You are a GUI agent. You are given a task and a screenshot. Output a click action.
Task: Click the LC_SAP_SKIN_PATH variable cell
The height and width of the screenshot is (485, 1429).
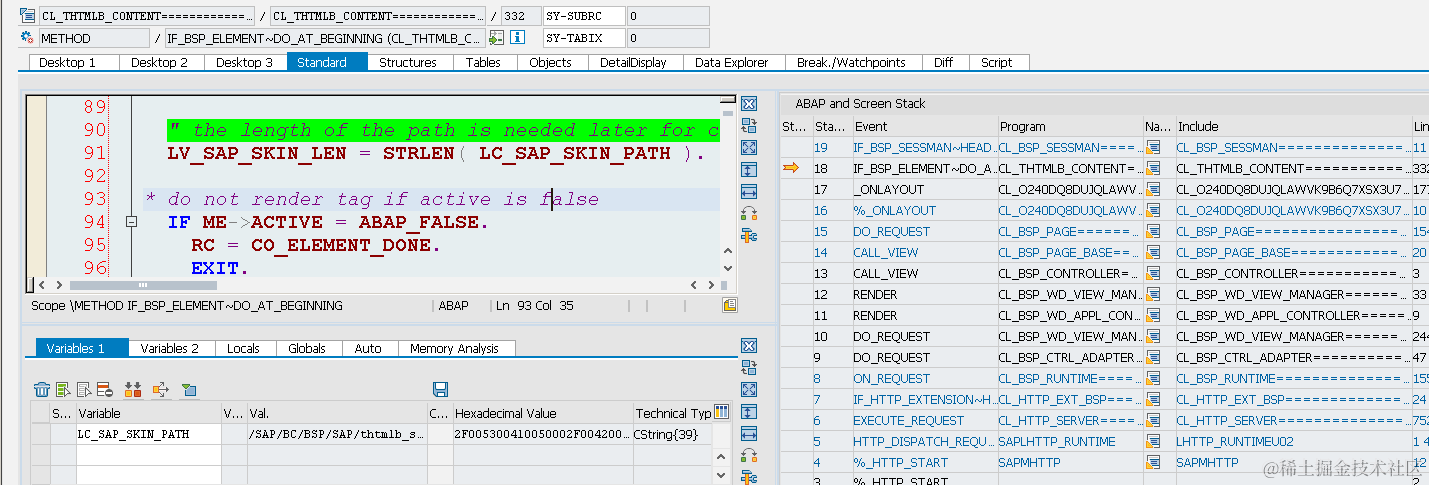(x=148, y=434)
